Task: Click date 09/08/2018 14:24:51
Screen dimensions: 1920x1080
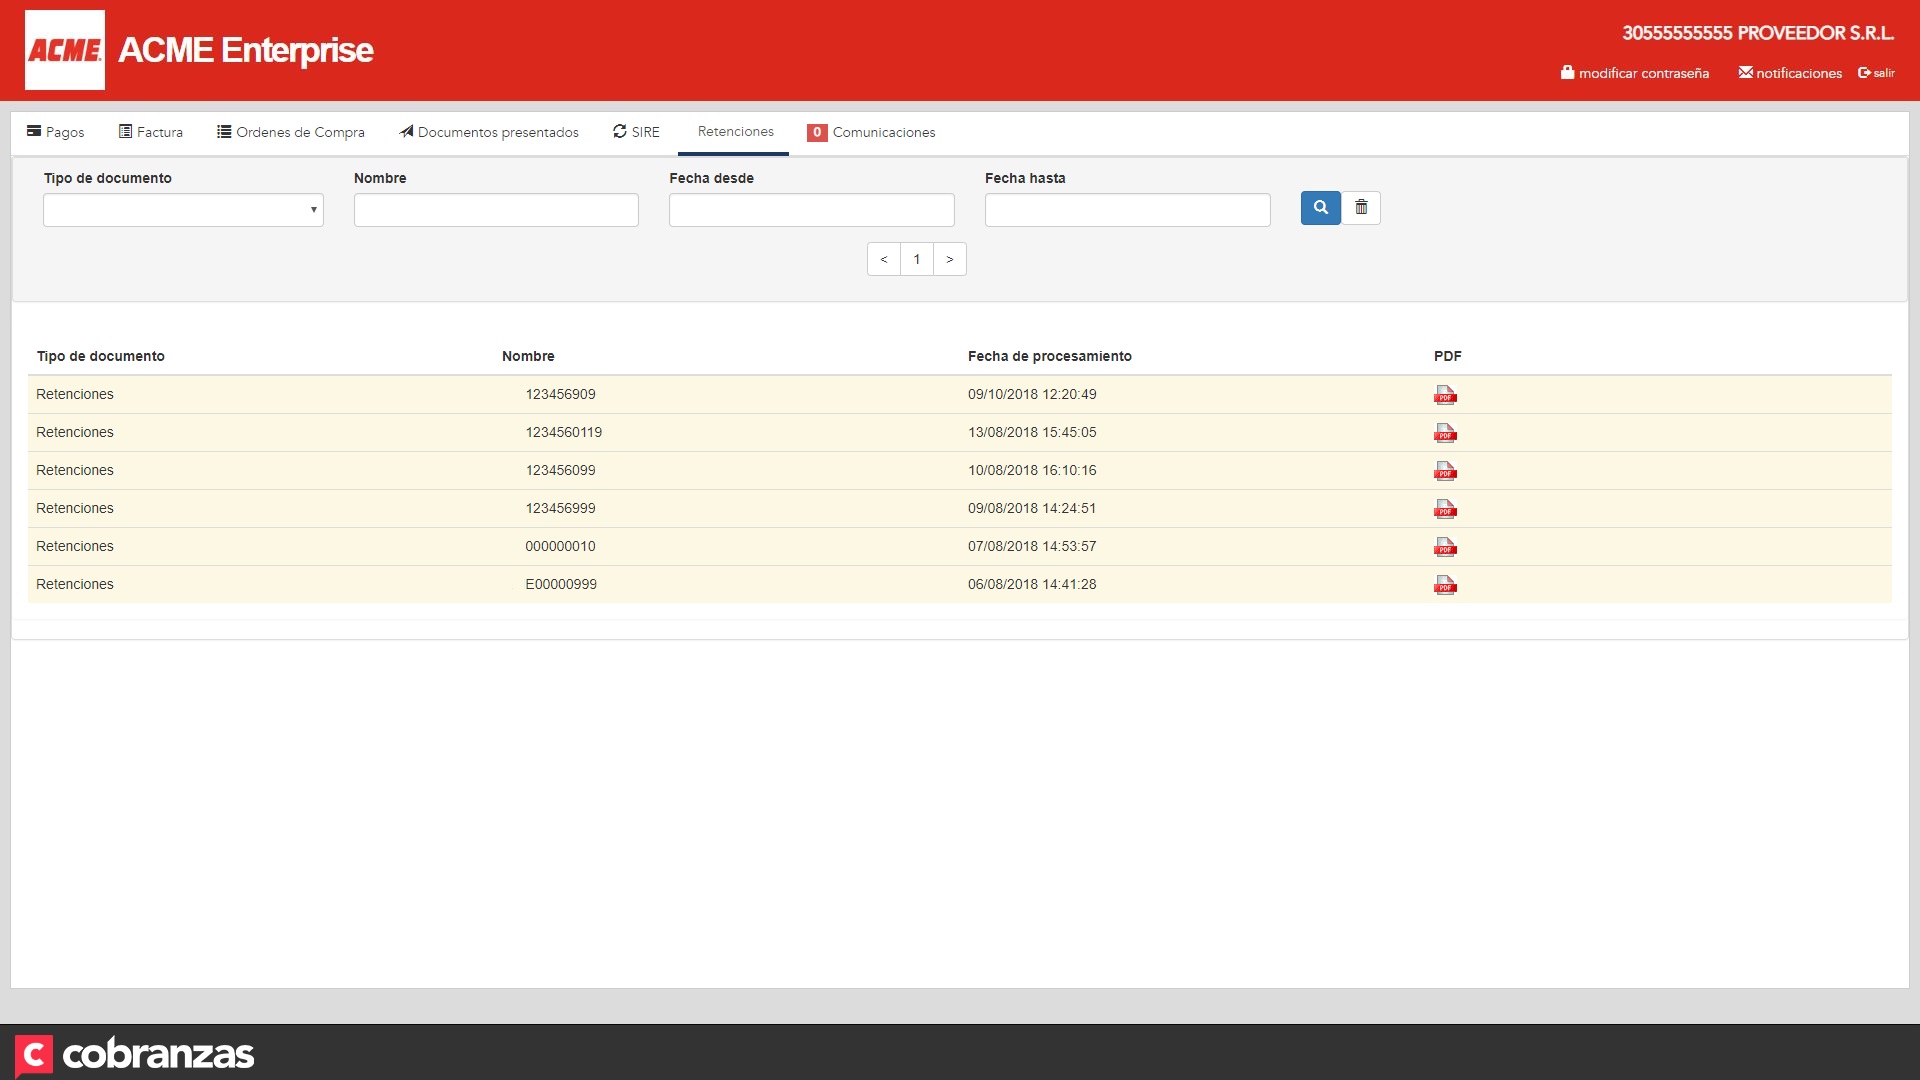Action: click(1032, 508)
